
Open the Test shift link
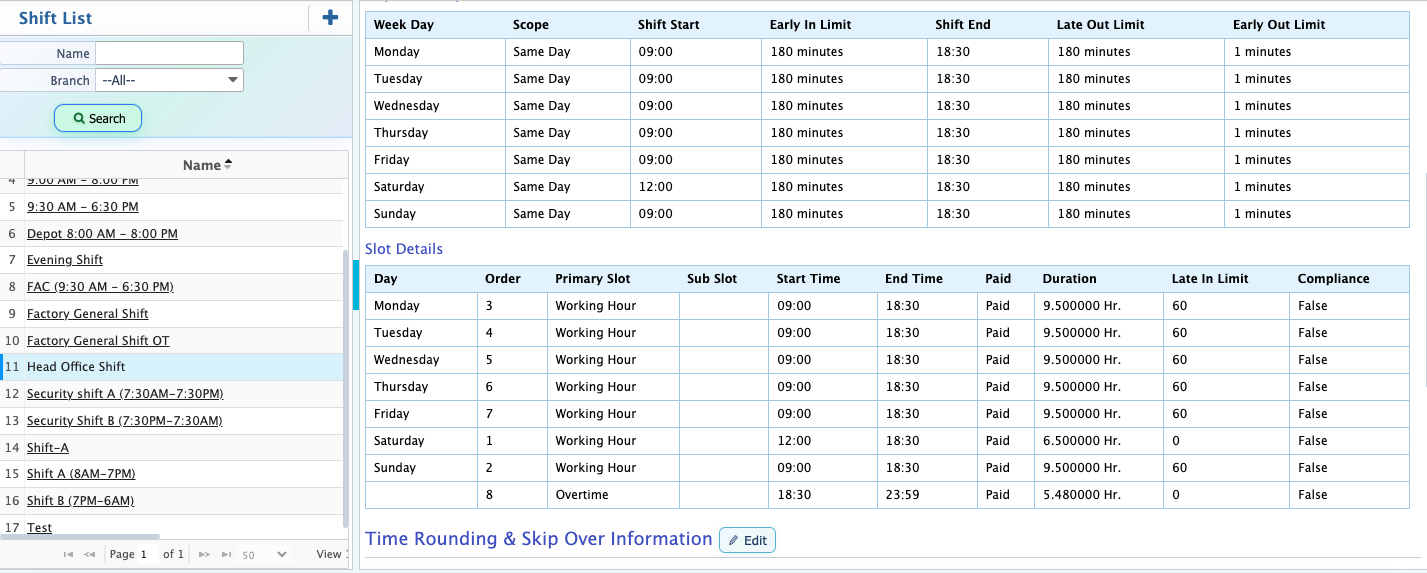coord(40,528)
